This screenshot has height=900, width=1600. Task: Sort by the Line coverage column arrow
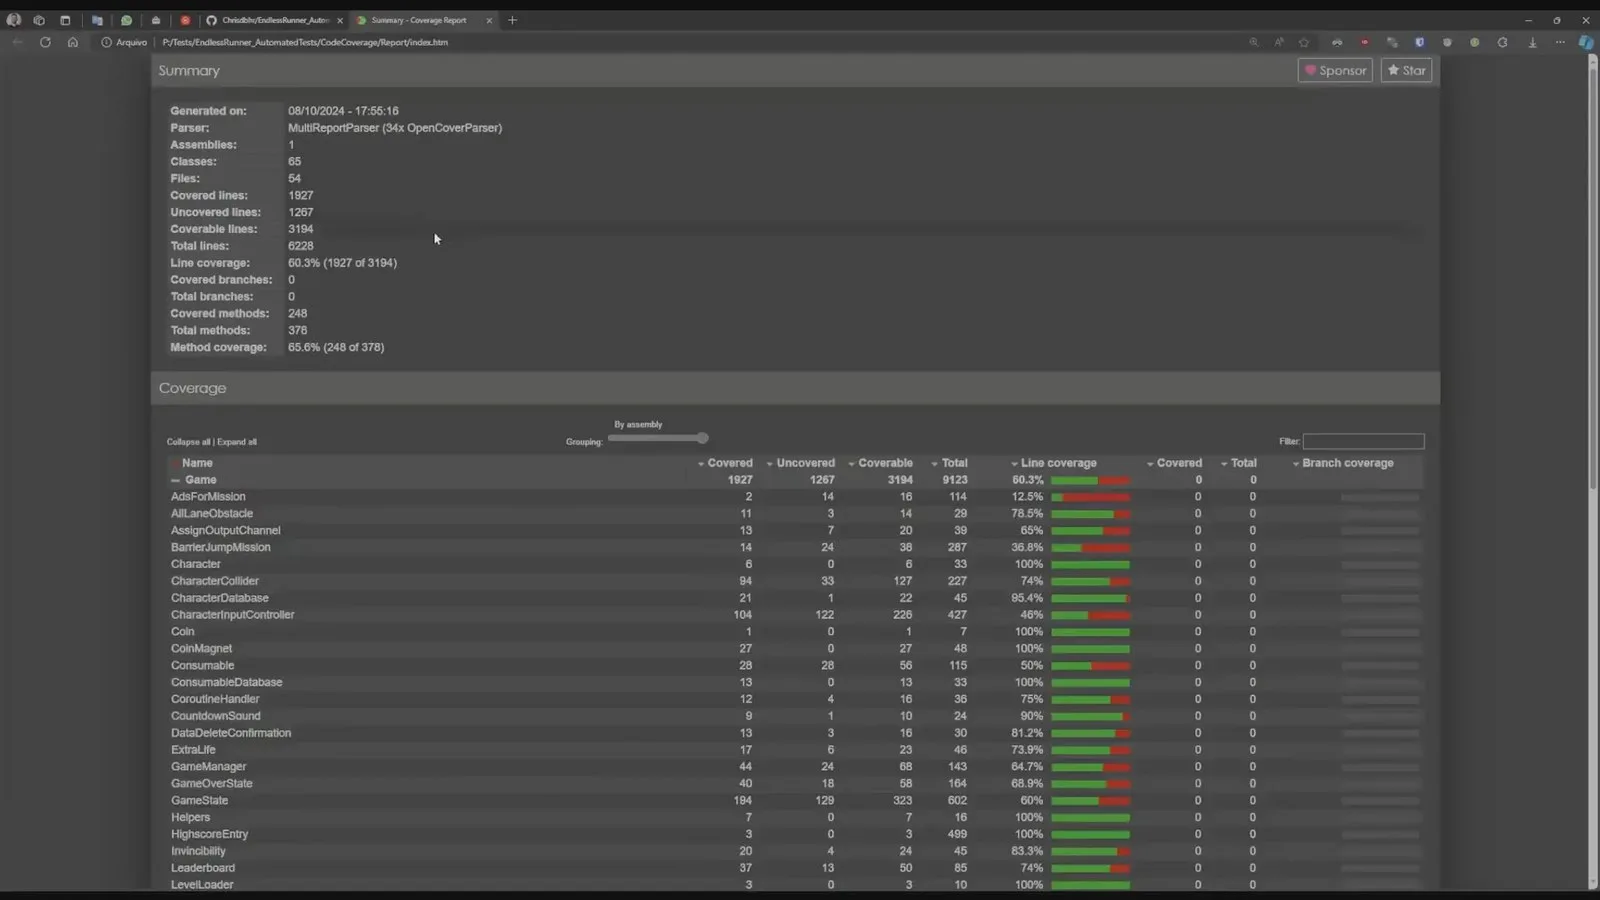[x=1014, y=464]
